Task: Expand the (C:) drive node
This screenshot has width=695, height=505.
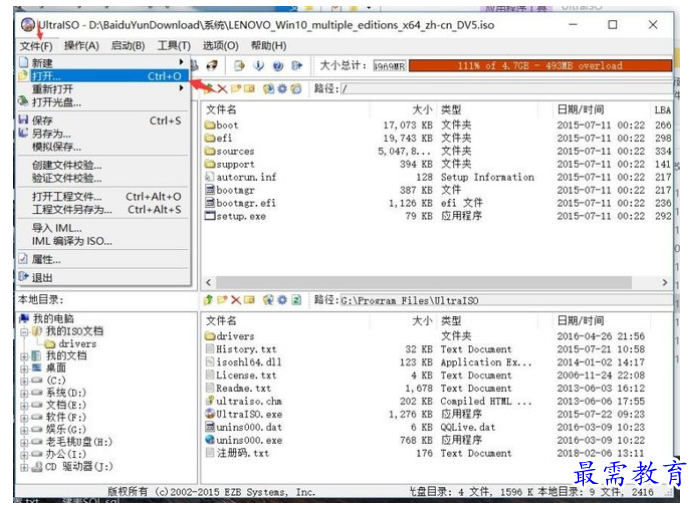Action: click(24, 380)
